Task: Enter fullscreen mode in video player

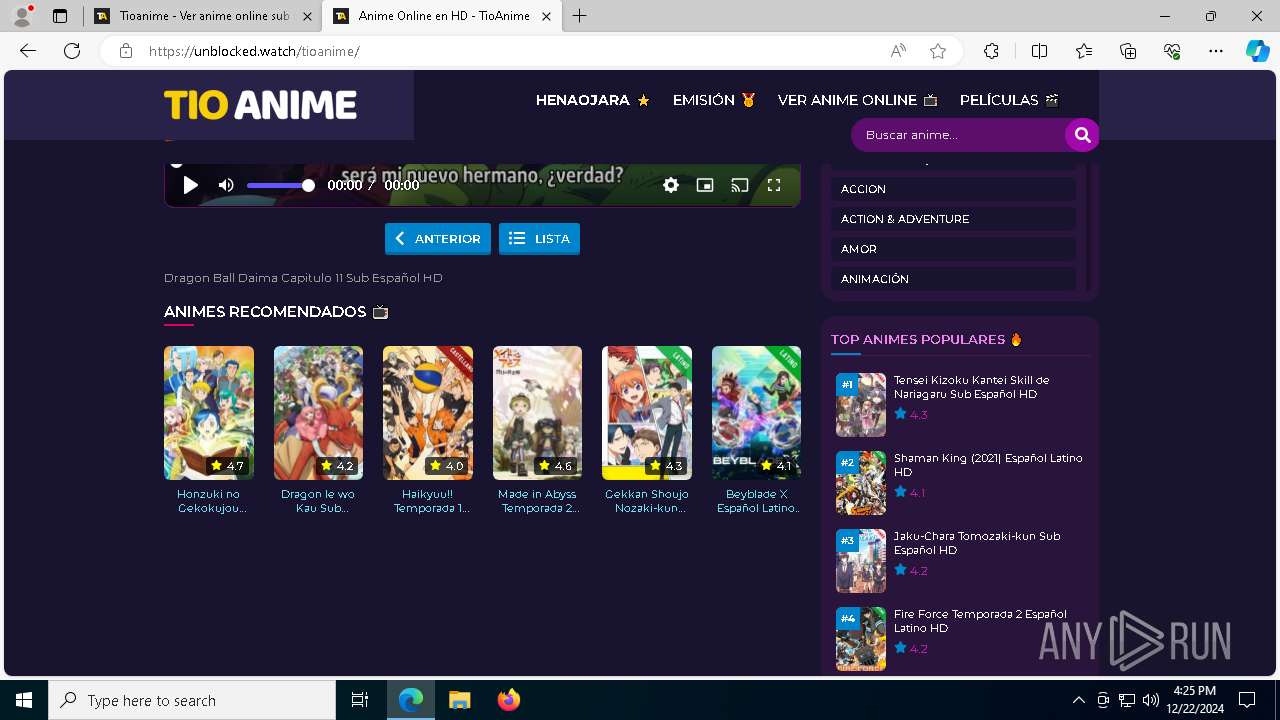Action: coord(773,185)
